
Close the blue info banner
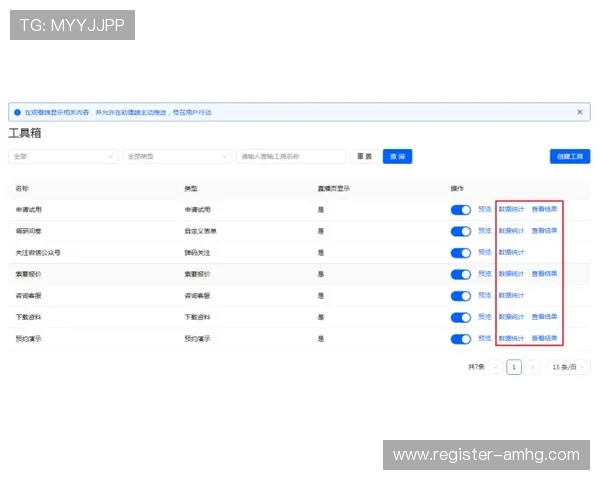point(579,112)
